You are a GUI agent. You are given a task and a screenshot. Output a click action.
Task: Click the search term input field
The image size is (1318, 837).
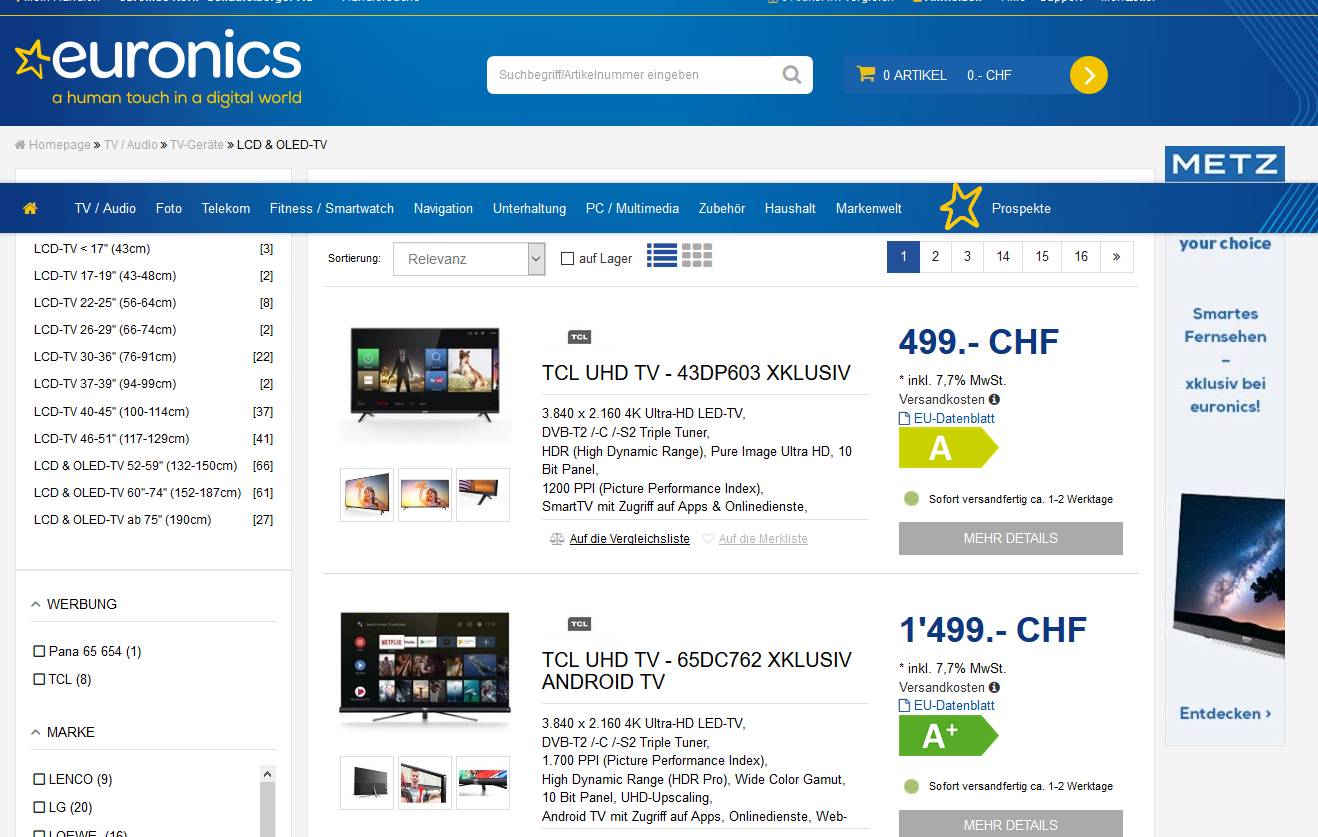635,75
